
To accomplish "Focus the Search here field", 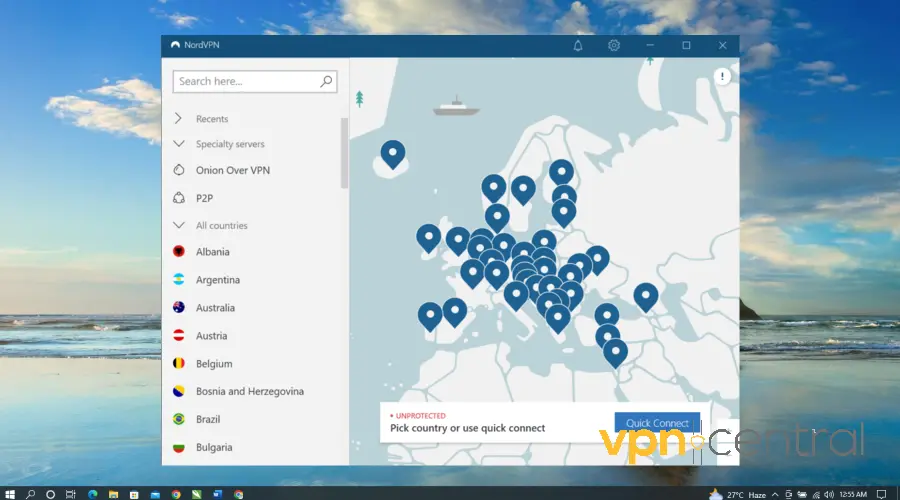I will [x=255, y=82].
